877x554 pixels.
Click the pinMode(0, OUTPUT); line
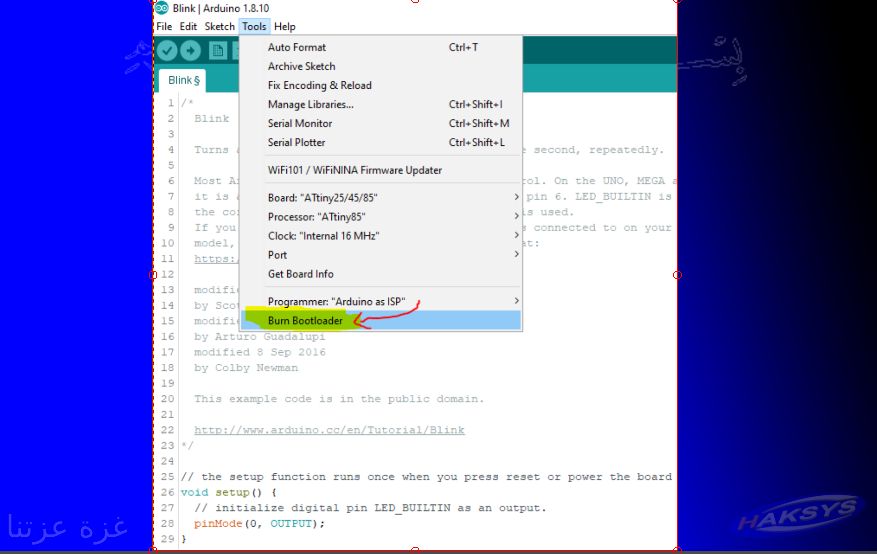pos(259,524)
